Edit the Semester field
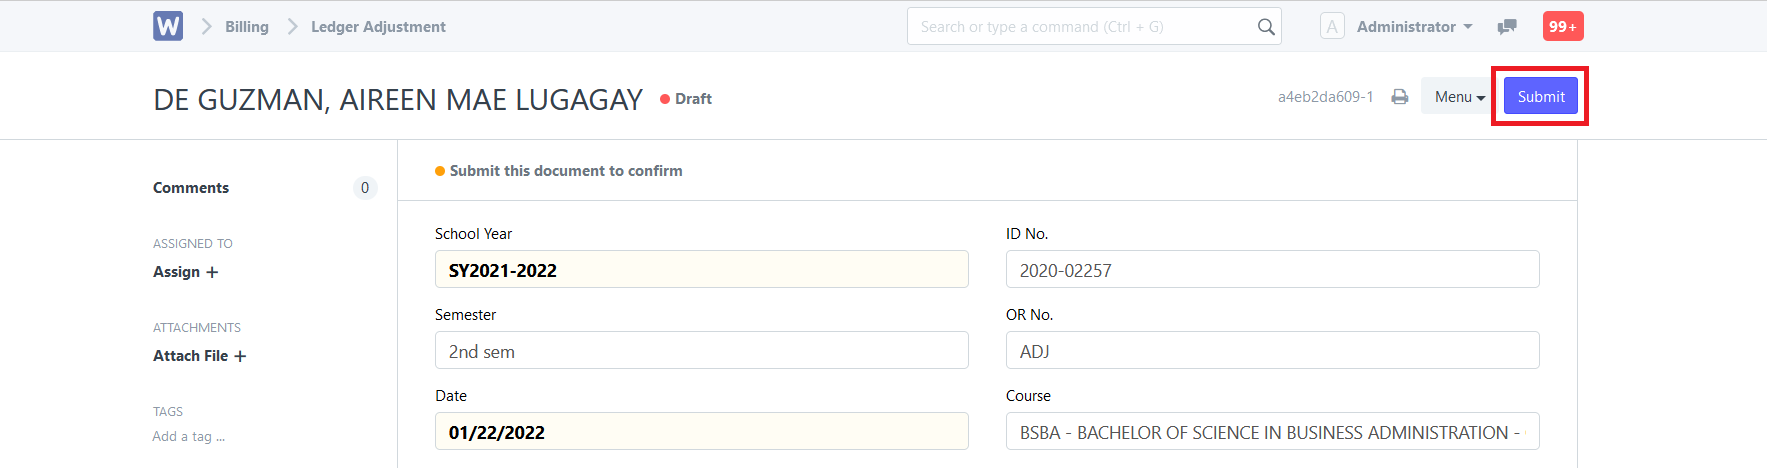This screenshot has height=468, width=1767. pos(702,350)
